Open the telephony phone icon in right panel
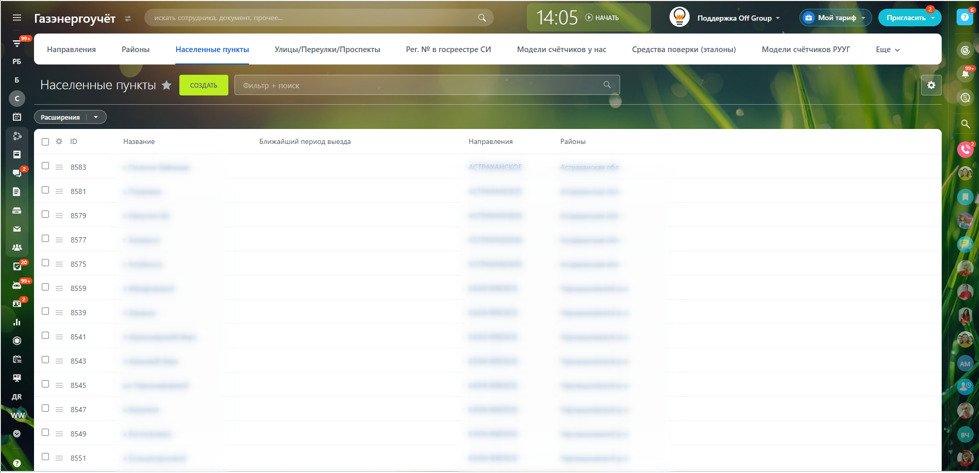Image resolution: width=979 pixels, height=473 pixels. 965,149
